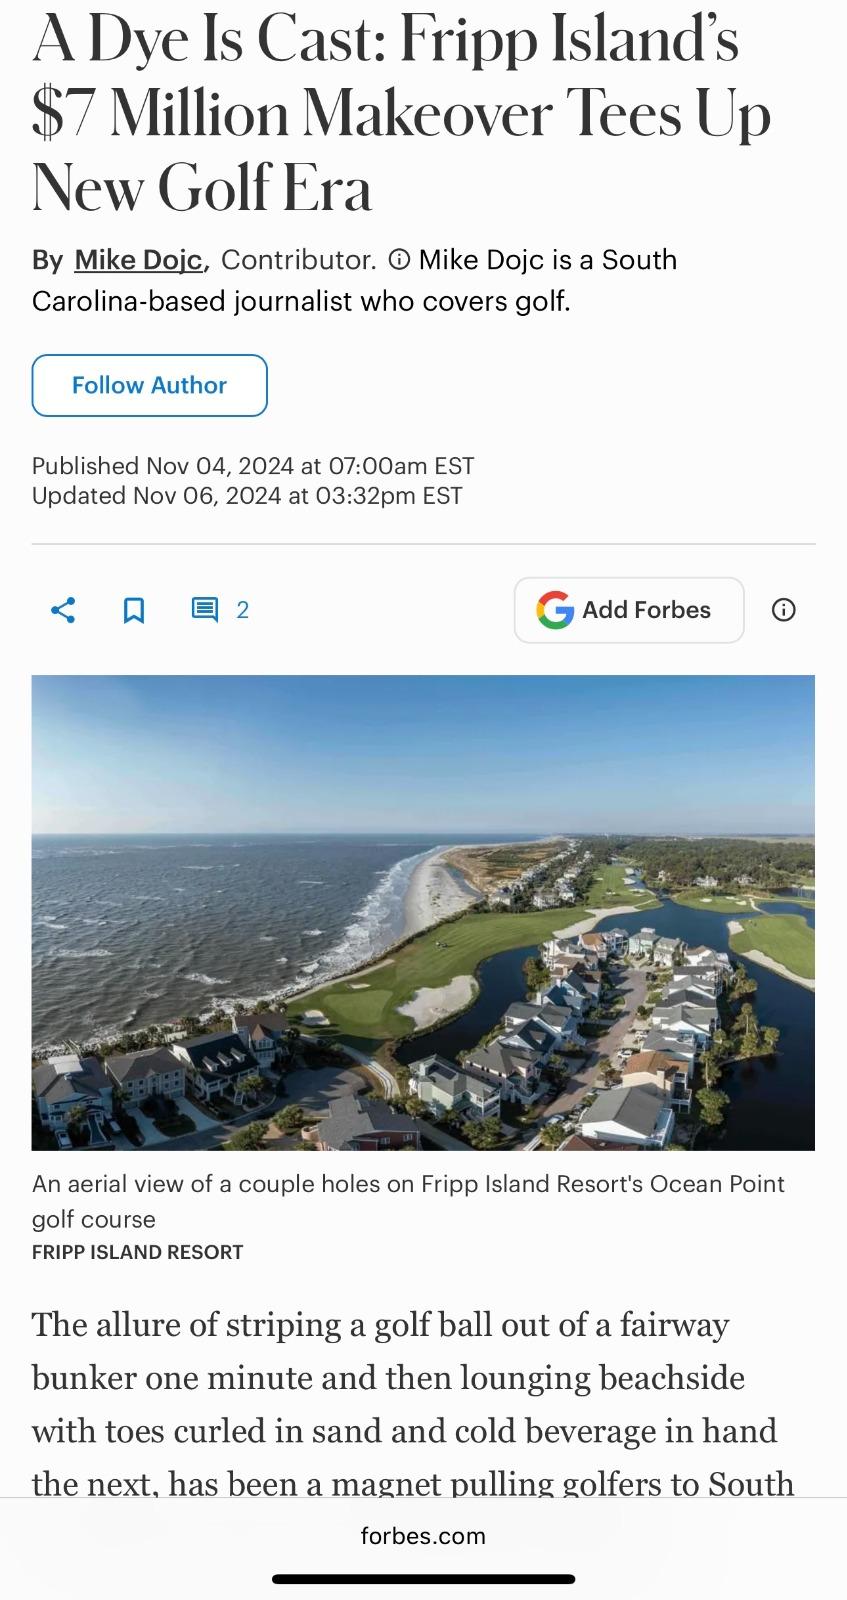847x1600 pixels.
Task: Open Mike Dojc author link
Action: [139, 260]
